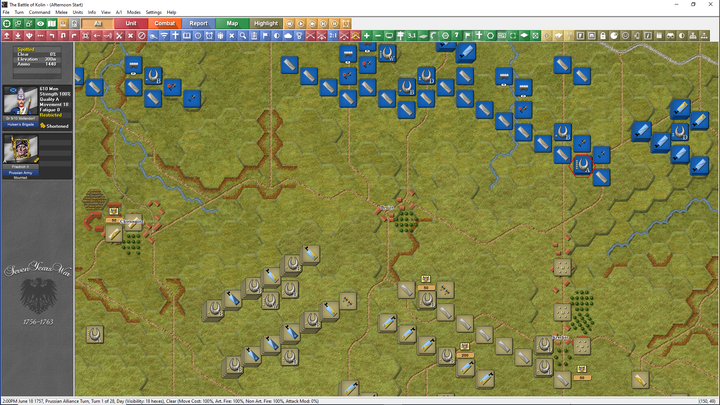Click the skip-to-end playback button
Viewport: 720px width, 405px height.
(x=323, y=23)
